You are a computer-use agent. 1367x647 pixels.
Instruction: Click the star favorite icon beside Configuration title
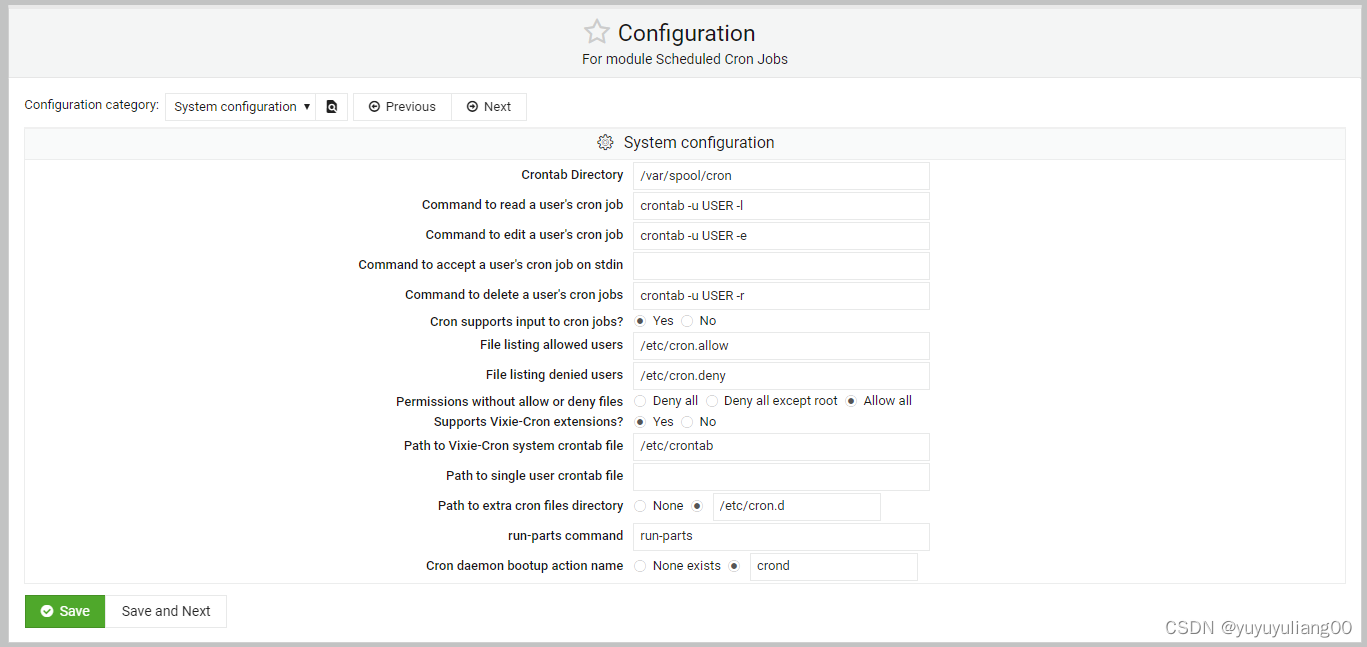pyautogui.click(x=597, y=31)
